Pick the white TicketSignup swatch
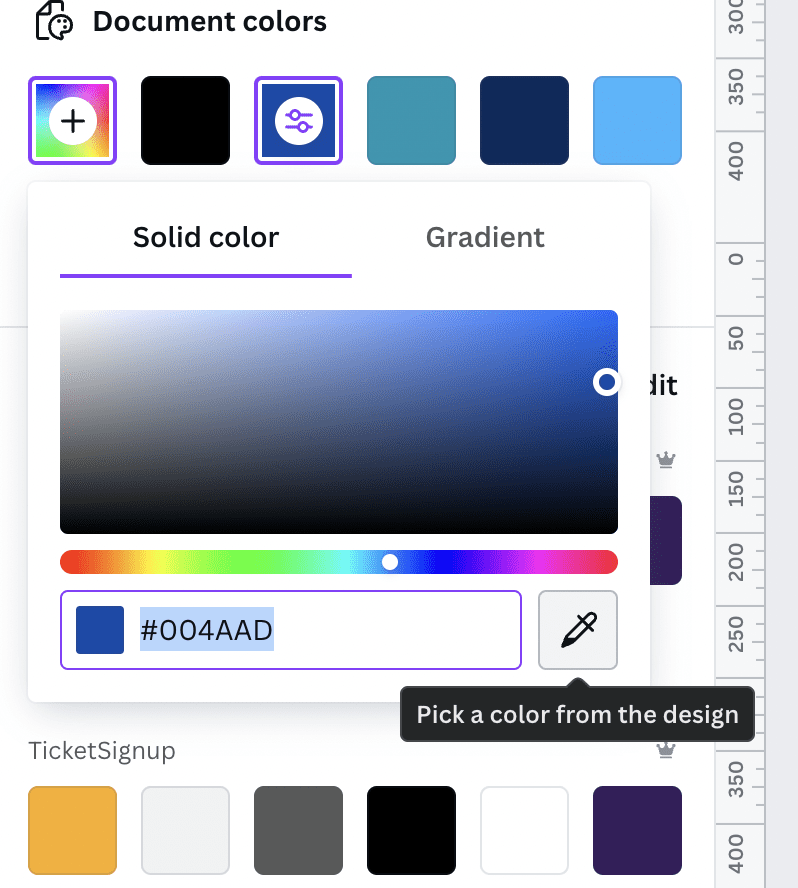798x888 pixels. point(524,830)
